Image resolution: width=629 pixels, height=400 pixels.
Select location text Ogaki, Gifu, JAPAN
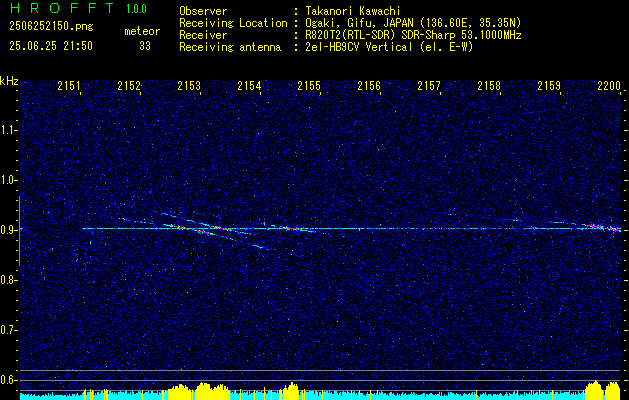click(x=359, y=23)
